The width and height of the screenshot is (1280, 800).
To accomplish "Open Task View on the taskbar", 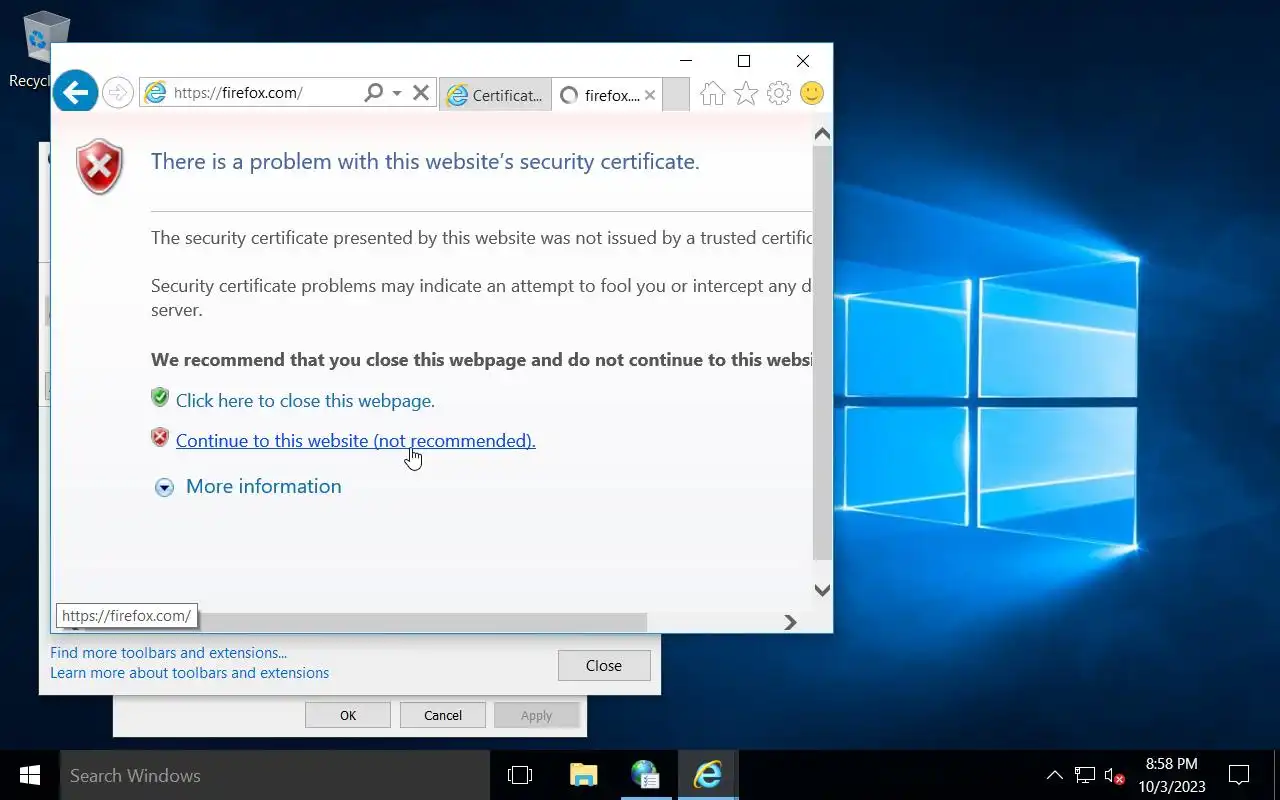I will click(x=520, y=775).
